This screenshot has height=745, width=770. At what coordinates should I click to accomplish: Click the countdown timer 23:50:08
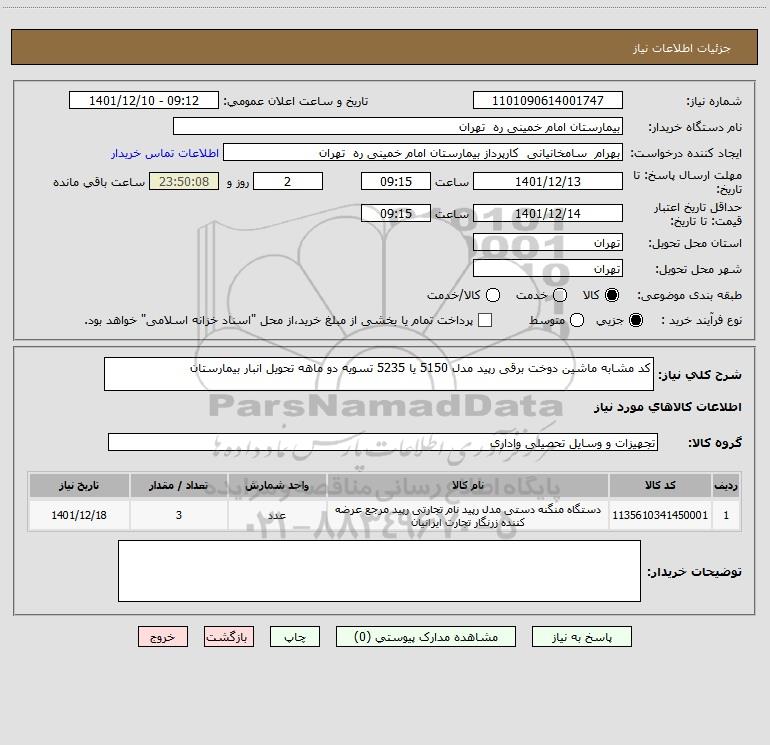tap(184, 181)
